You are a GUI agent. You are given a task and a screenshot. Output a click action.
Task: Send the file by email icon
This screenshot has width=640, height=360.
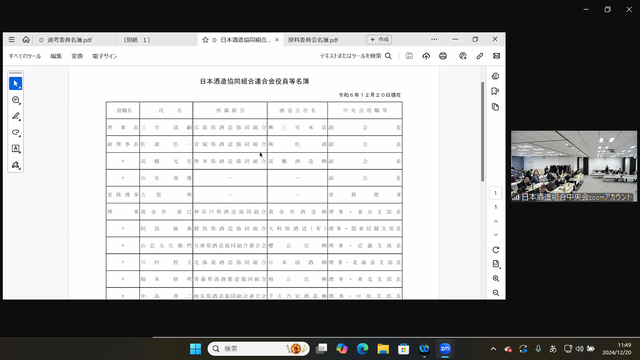[496, 56]
